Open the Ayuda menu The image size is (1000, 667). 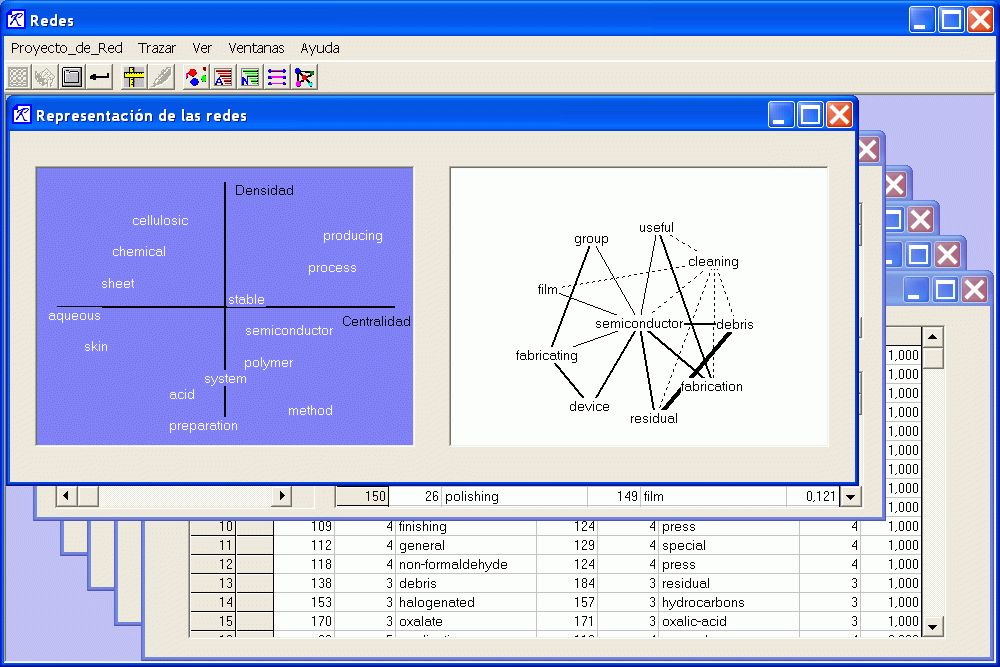click(320, 48)
